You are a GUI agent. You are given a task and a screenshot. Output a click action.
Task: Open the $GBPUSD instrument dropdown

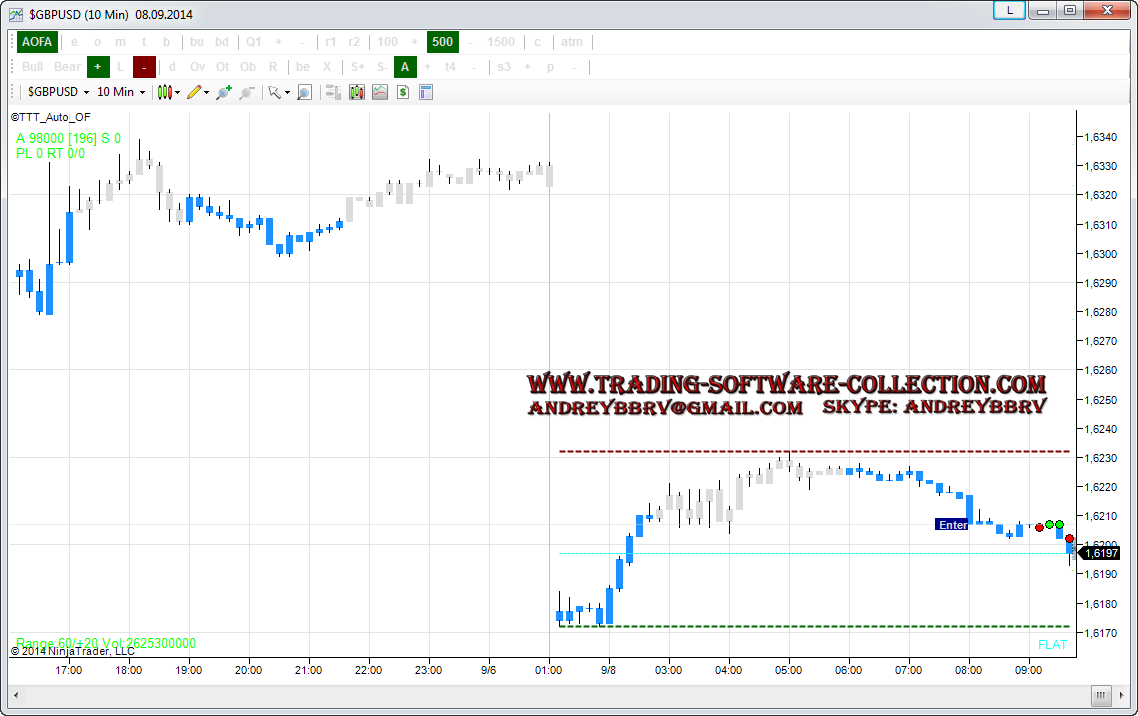tap(59, 92)
